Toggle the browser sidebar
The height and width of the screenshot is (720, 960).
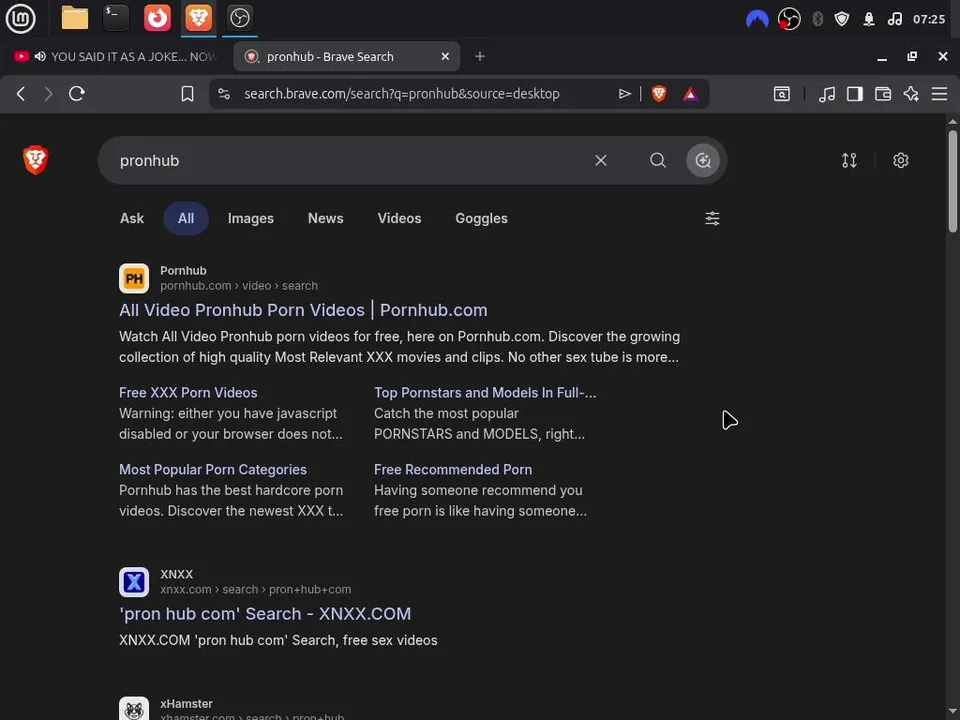coord(855,94)
